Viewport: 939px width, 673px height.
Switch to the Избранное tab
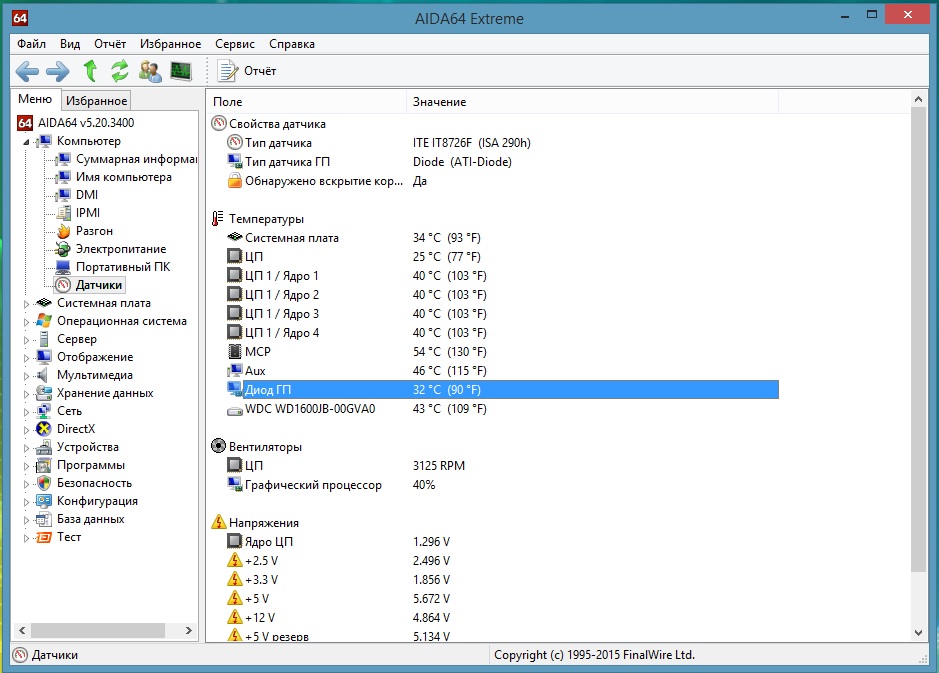pyautogui.click(x=96, y=101)
